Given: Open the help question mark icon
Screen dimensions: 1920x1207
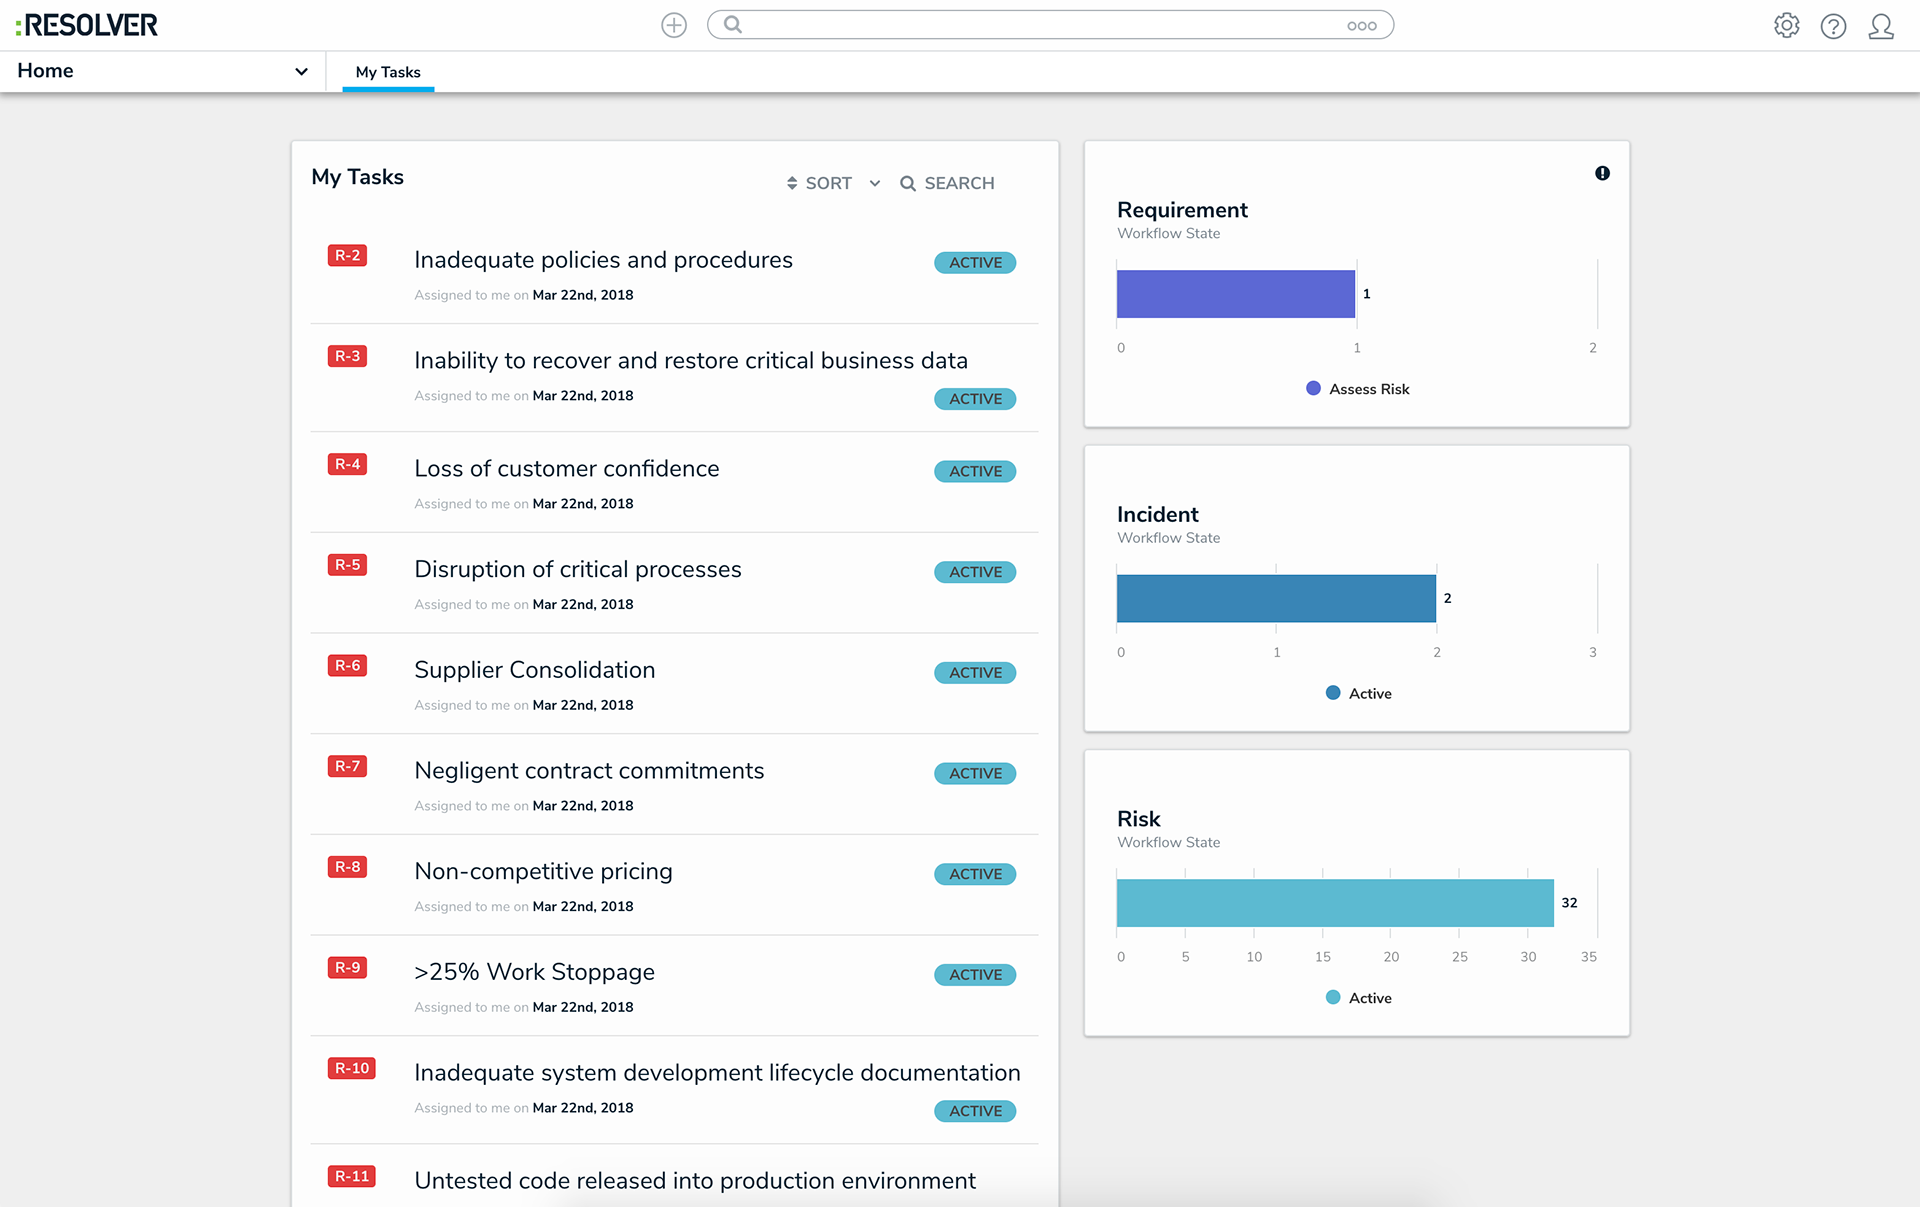Looking at the screenshot, I should (x=1833, y=26).
